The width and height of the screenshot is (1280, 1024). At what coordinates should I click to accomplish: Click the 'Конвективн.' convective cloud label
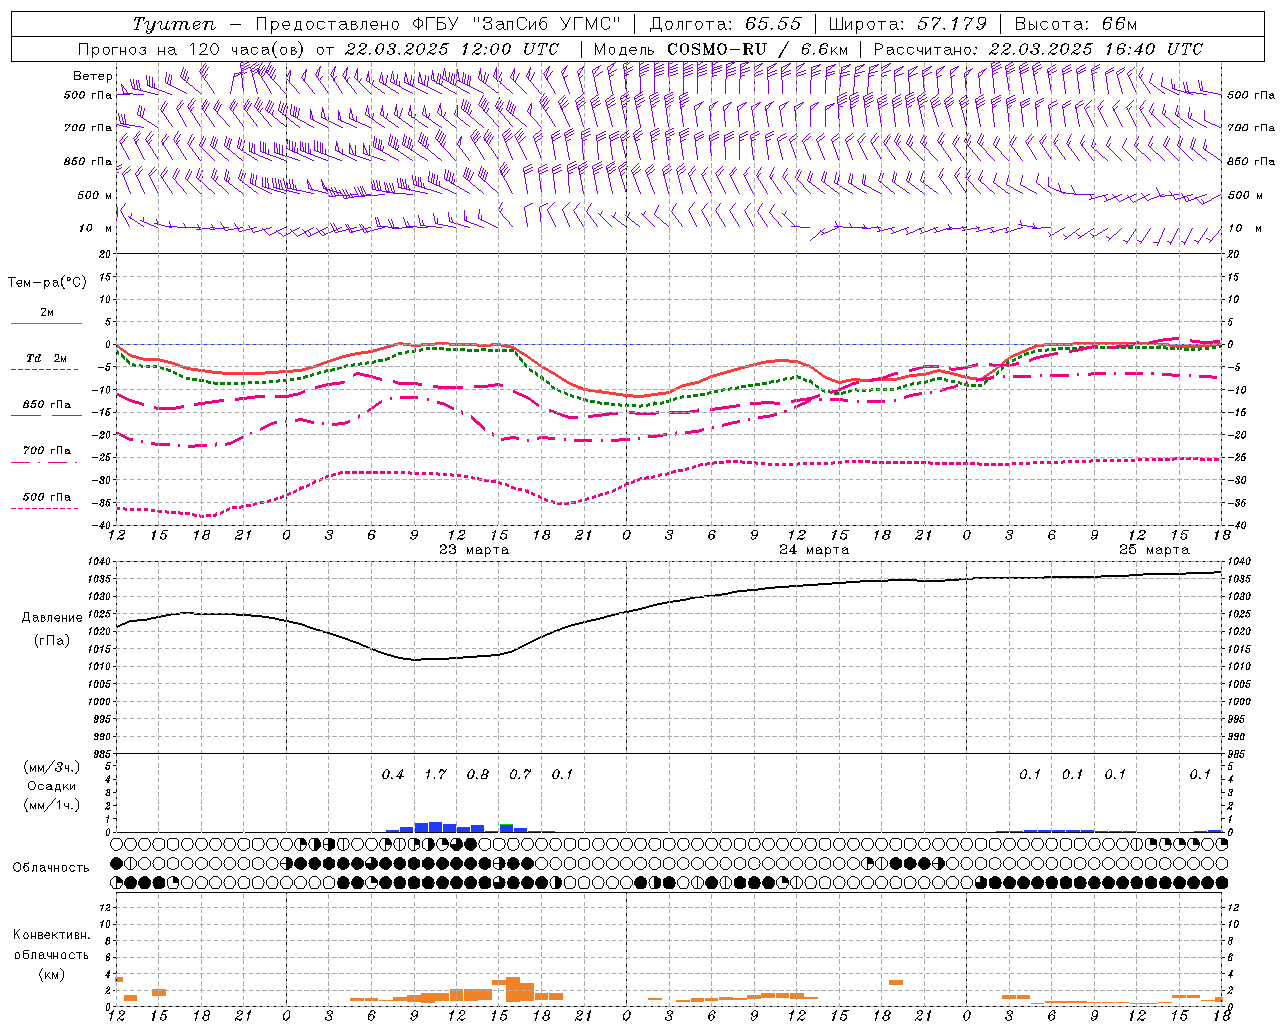point(51,935)
